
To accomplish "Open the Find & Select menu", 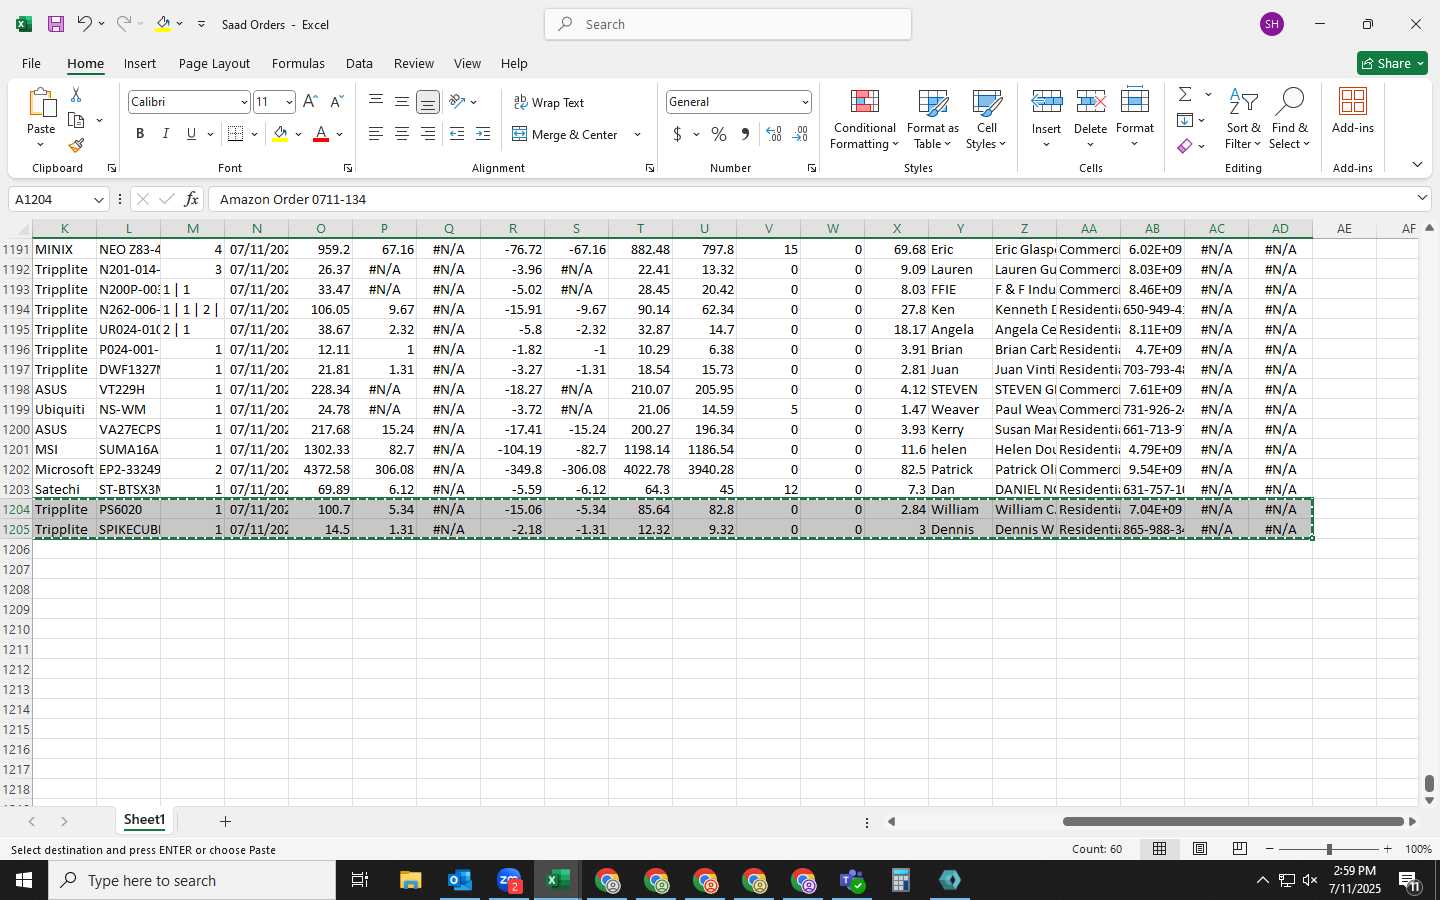I will [1290, 119].
